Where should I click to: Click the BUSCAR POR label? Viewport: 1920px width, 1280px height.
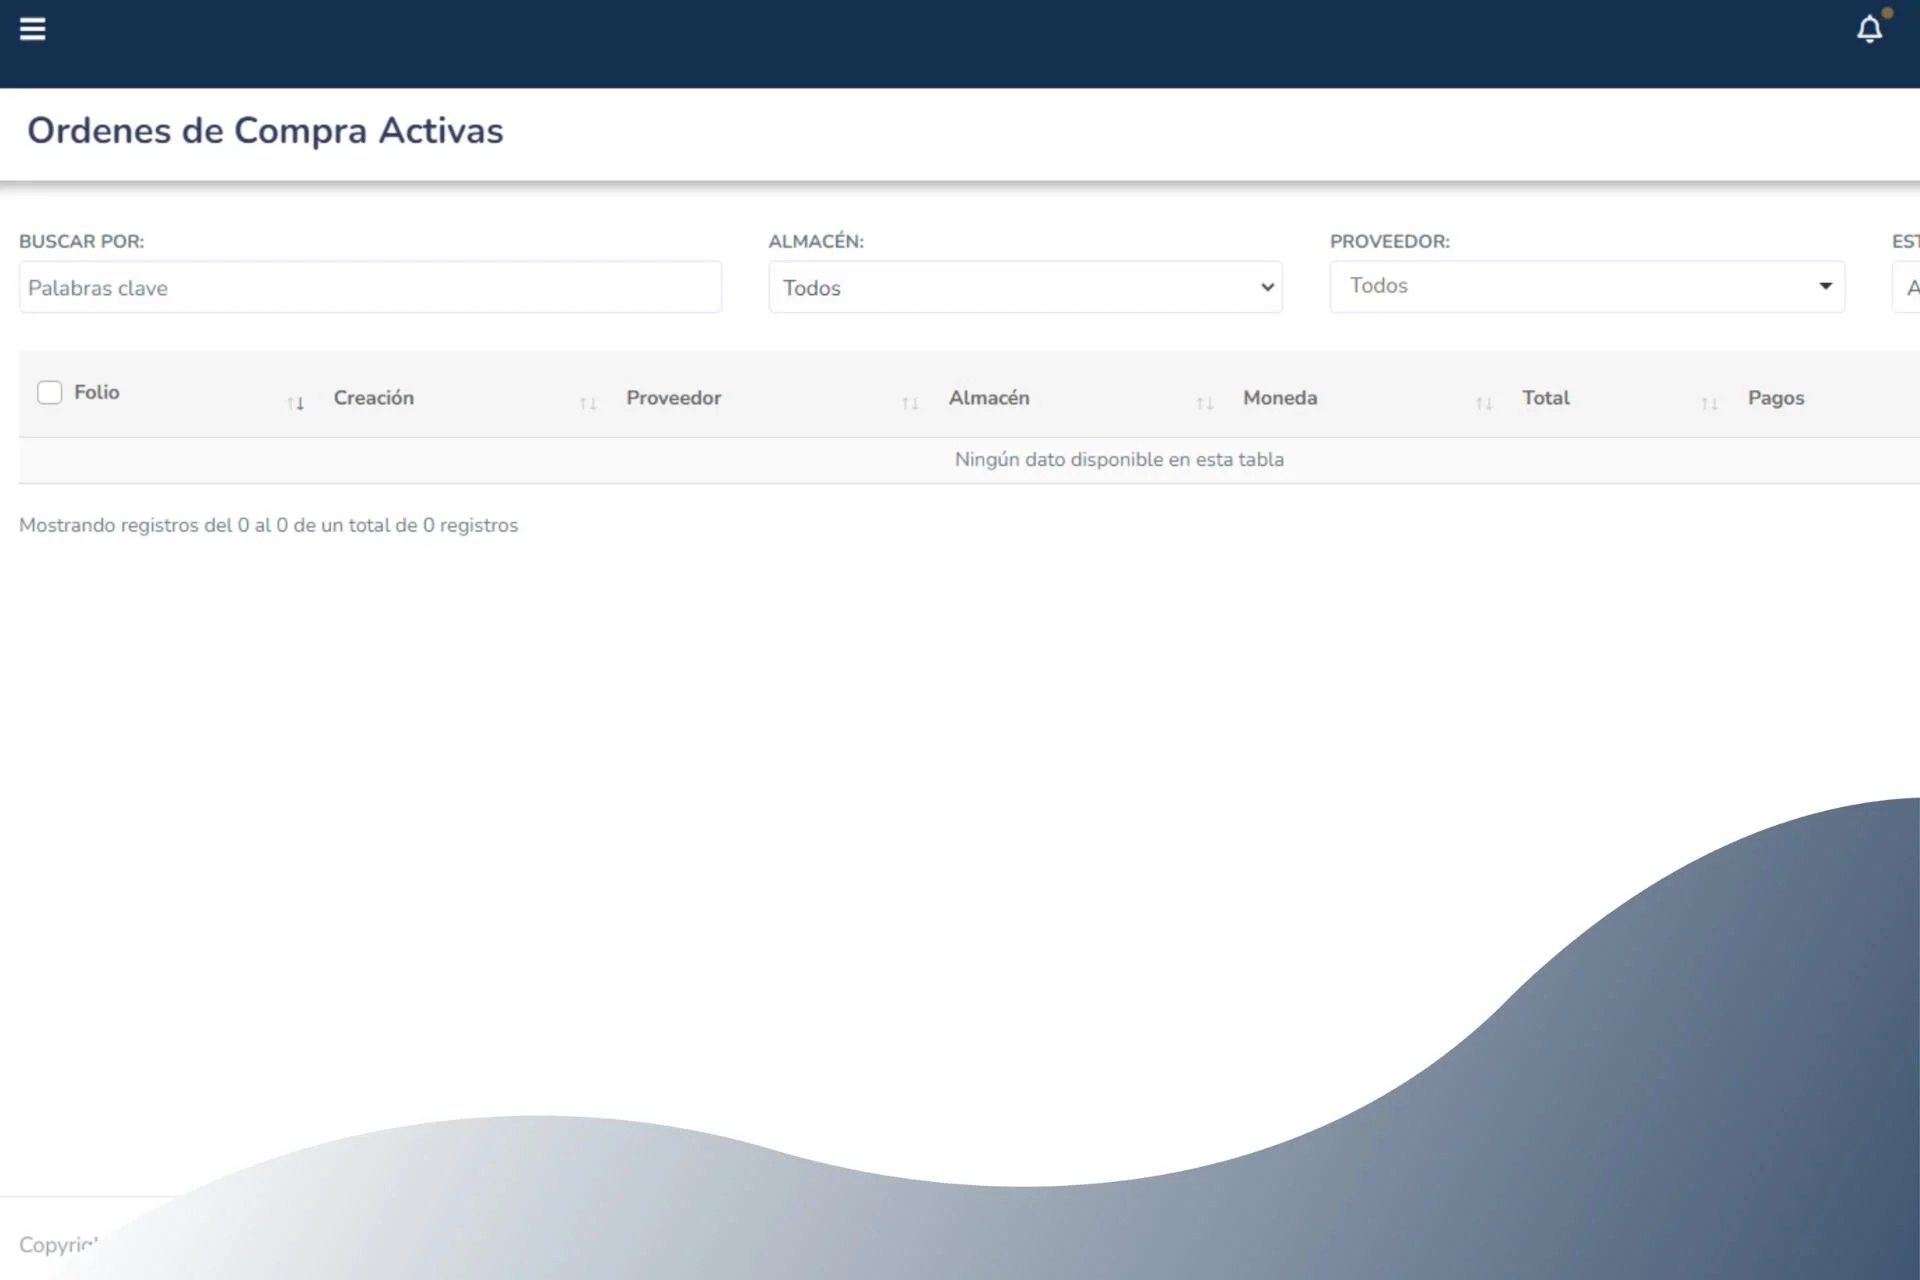(x=81, y=242)
